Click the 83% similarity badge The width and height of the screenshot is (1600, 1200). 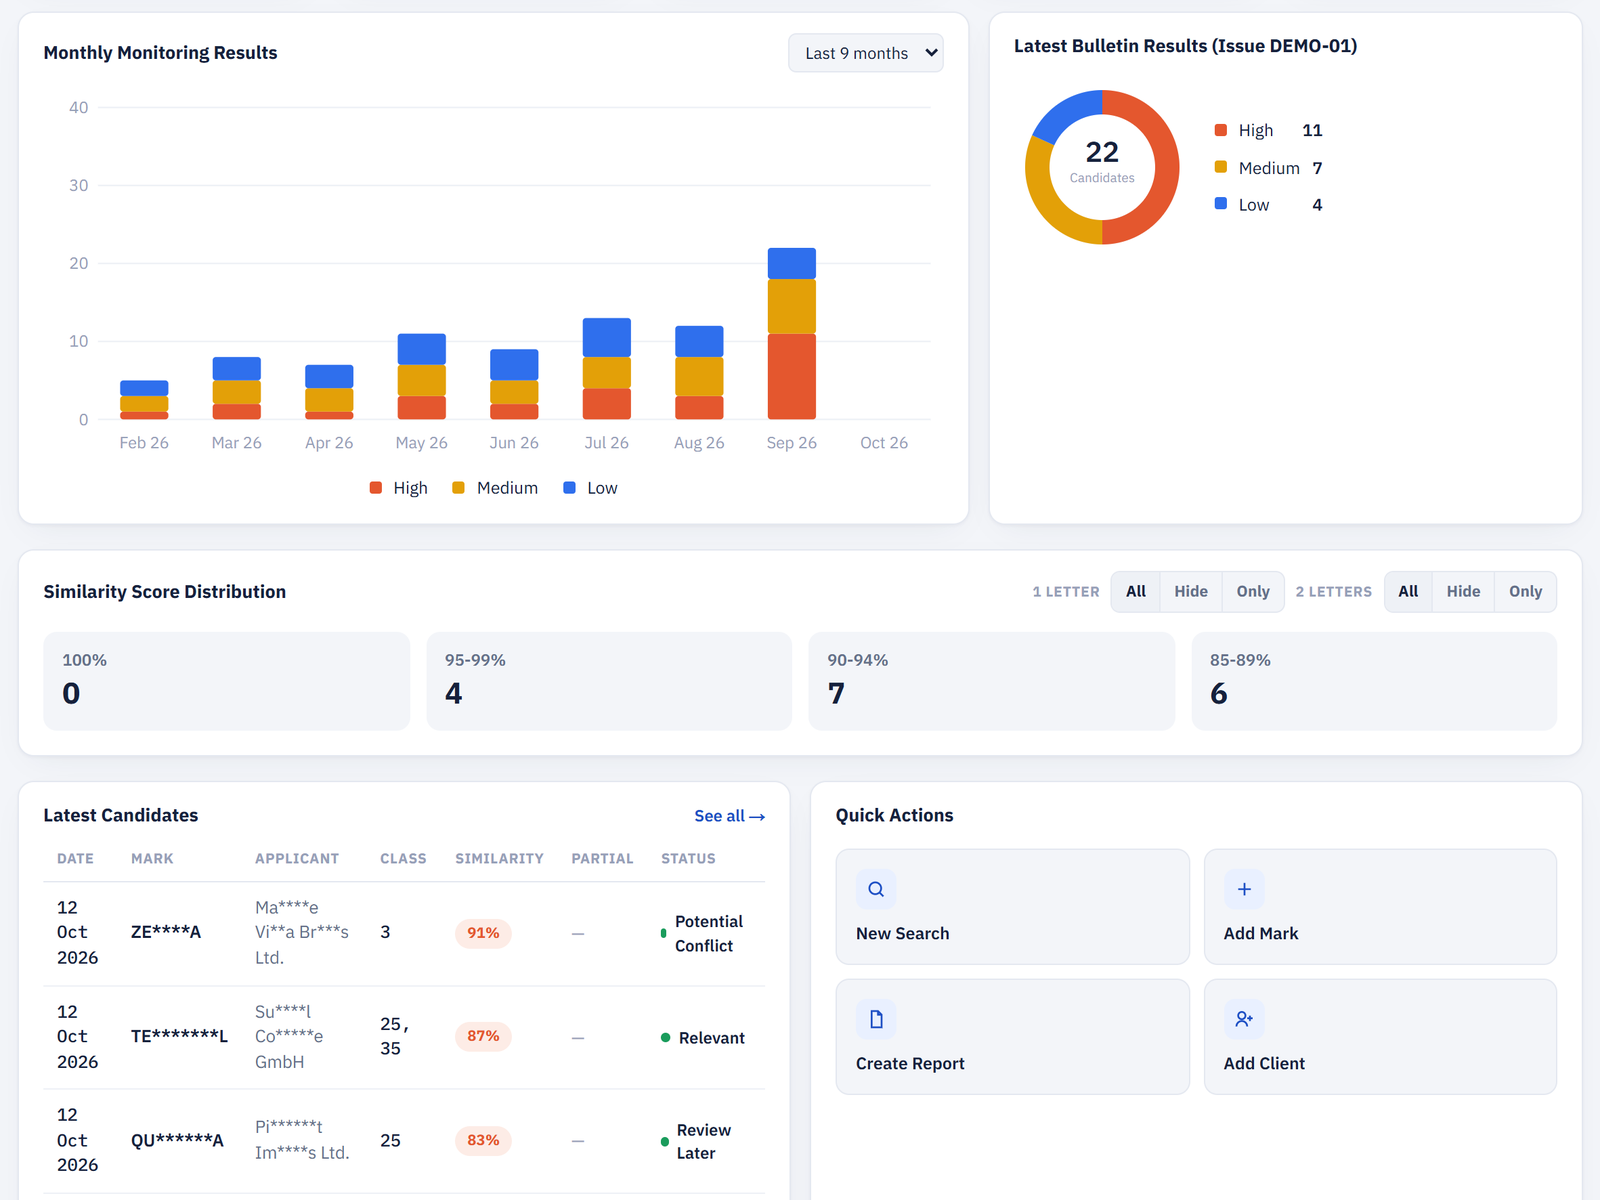(483, 1140)
